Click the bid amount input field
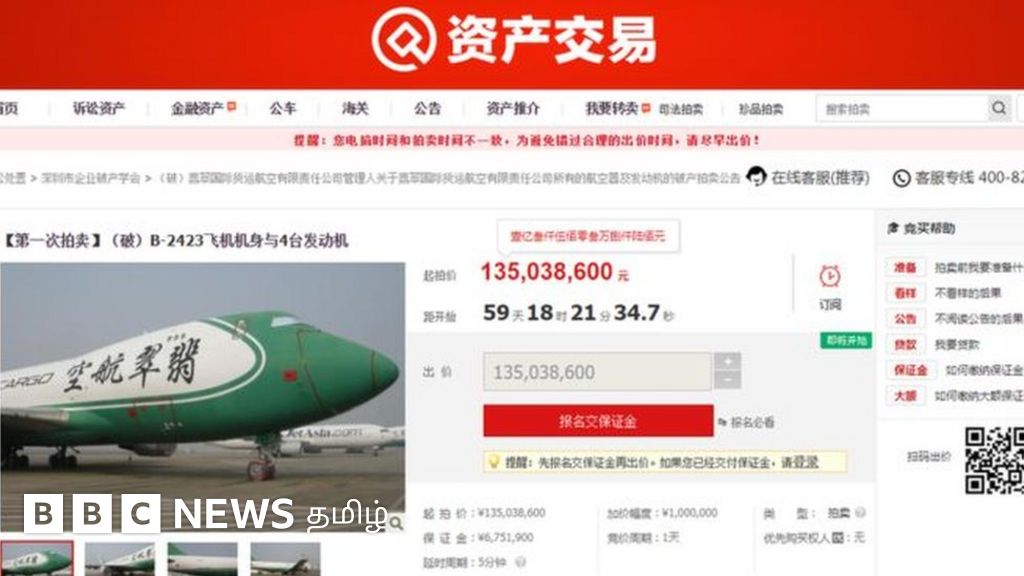1024x576 pixels. (597, 372)
